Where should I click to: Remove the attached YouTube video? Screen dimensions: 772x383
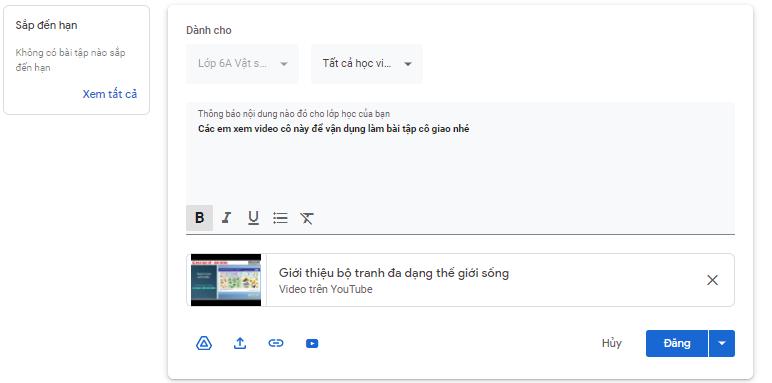[x=712, y=280]
